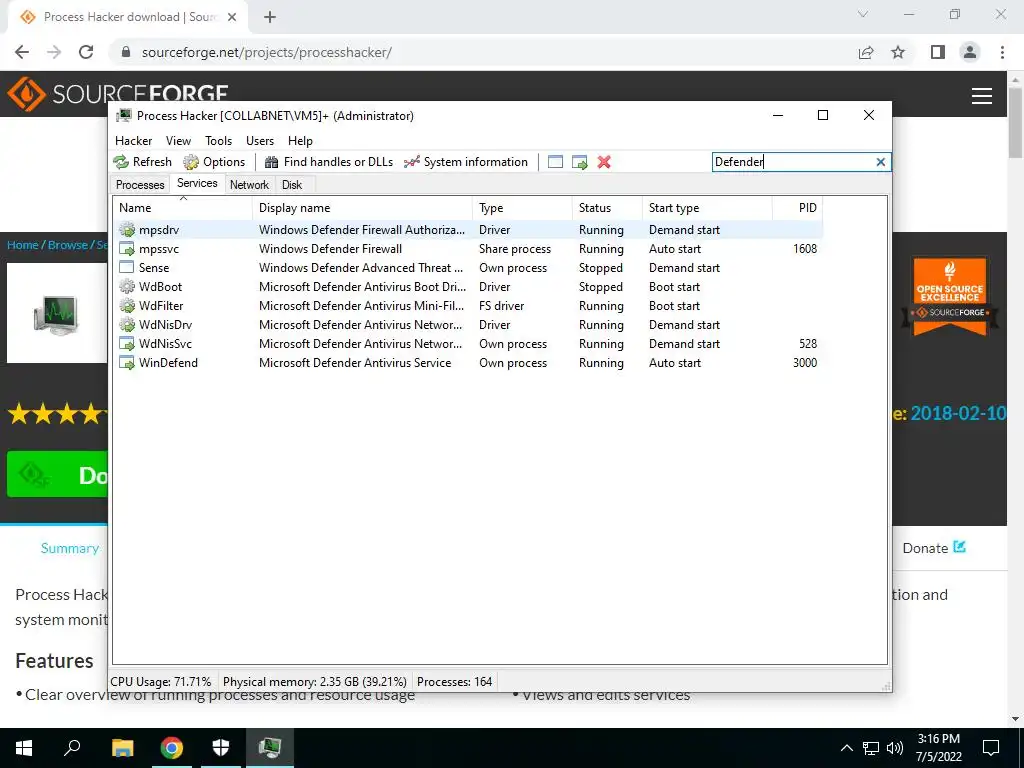The height and width of the screenshot is (768, 1024).
Task: Click the SourceForge logo in Chrome
Action: coord(118,94)
